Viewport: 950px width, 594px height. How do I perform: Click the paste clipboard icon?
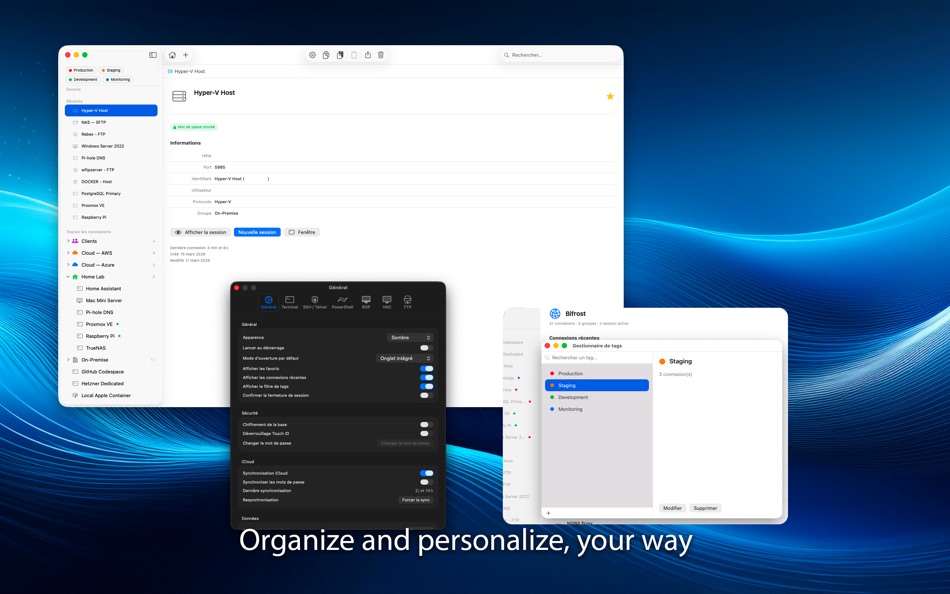coord(354,55)
